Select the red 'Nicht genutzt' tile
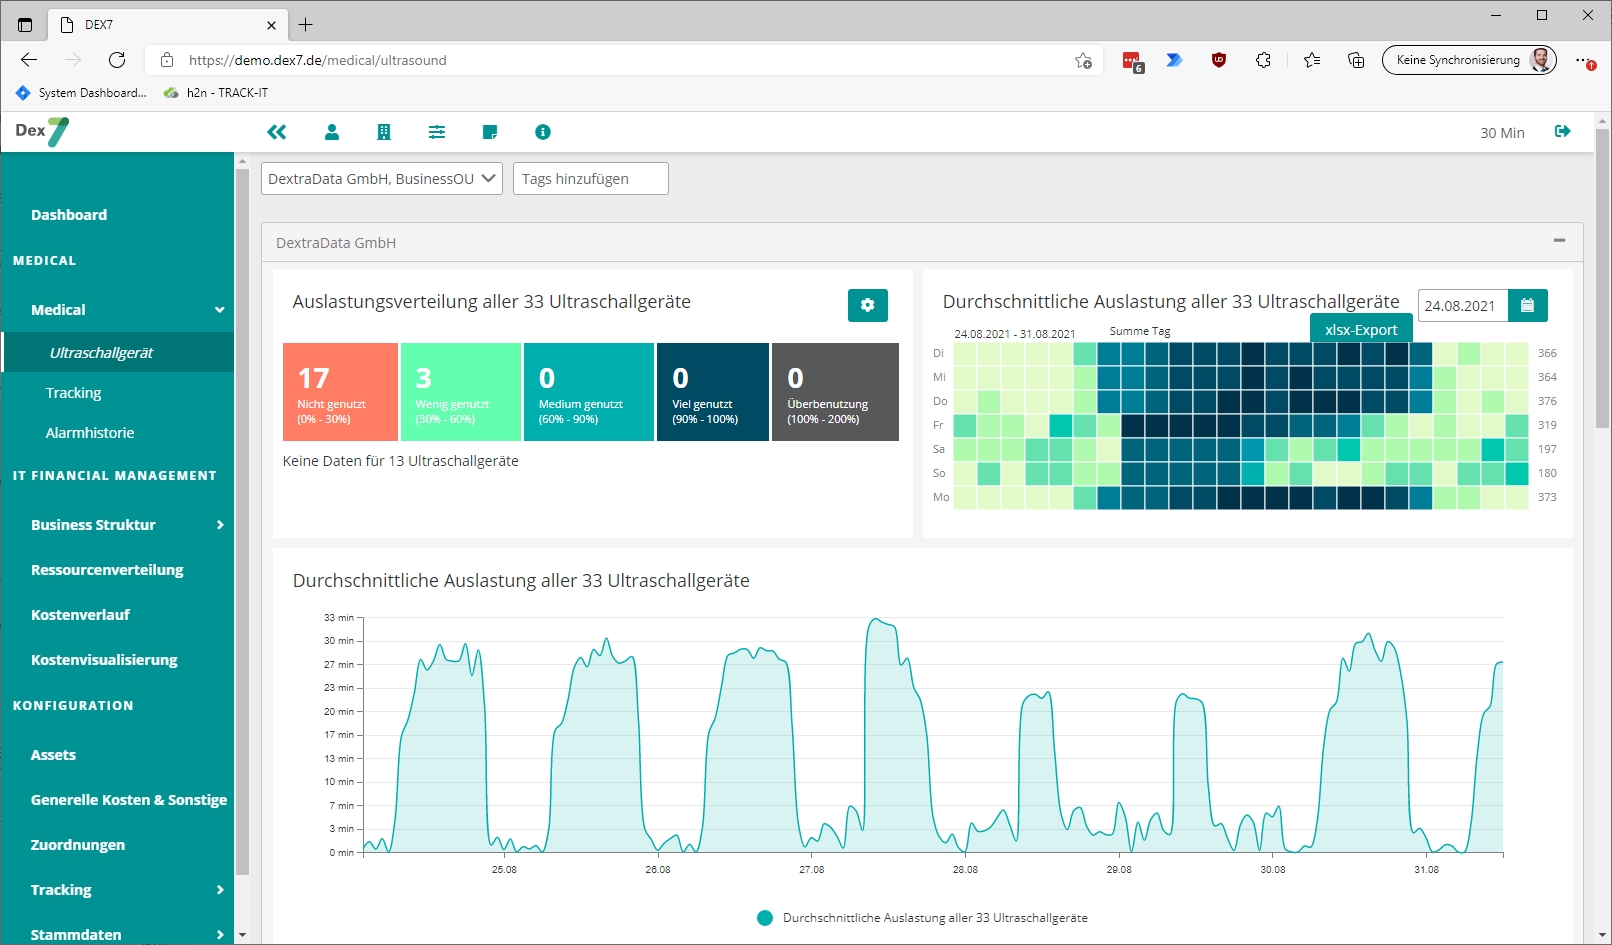 tap(340, 392)
